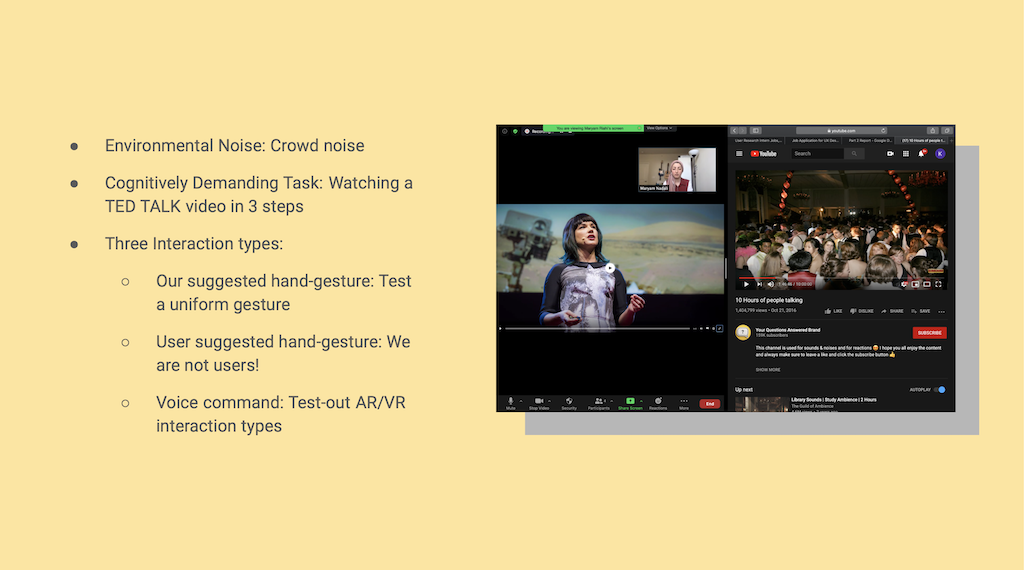Click the red SUBSCRIBE button

pos(929,333)
